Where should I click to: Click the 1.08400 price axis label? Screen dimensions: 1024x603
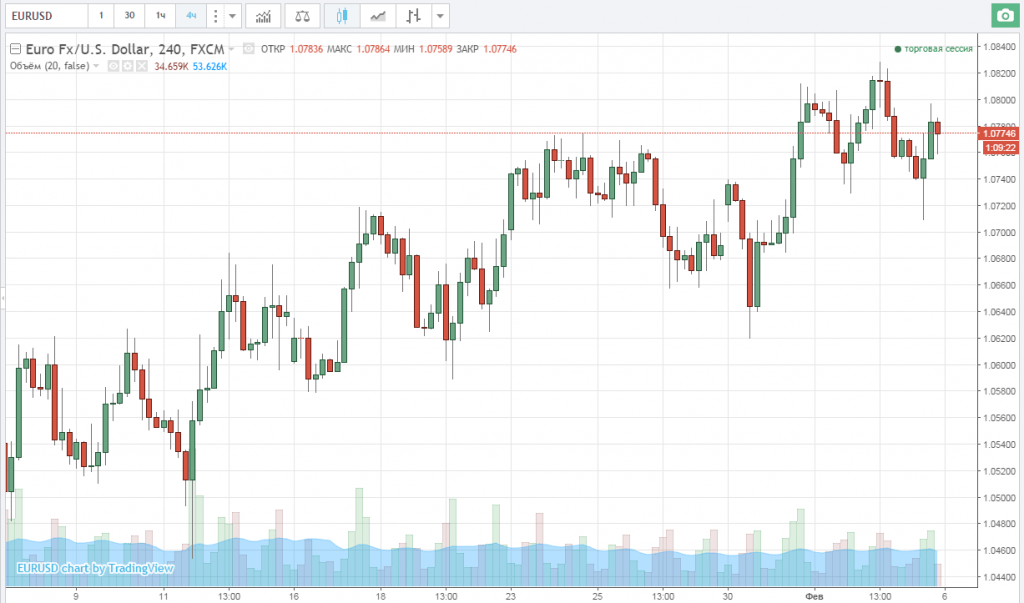tap(999, 47)
